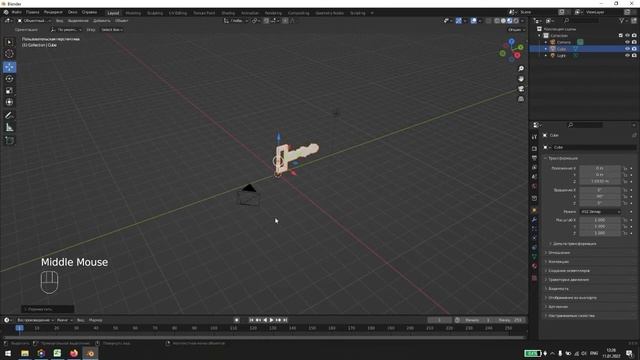The image size is (640, 360).
Task: Toggle viewport overlays button
Action: [x=473, y=20]
